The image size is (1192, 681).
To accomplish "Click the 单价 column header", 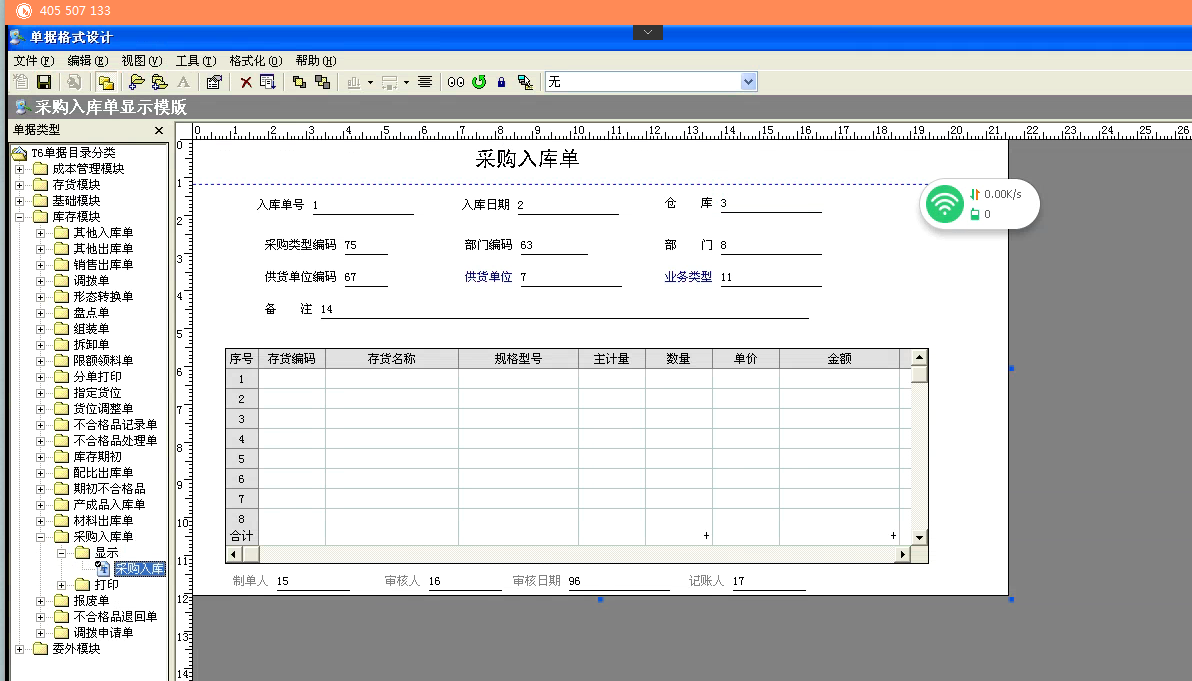I will (x=746, y=359).
